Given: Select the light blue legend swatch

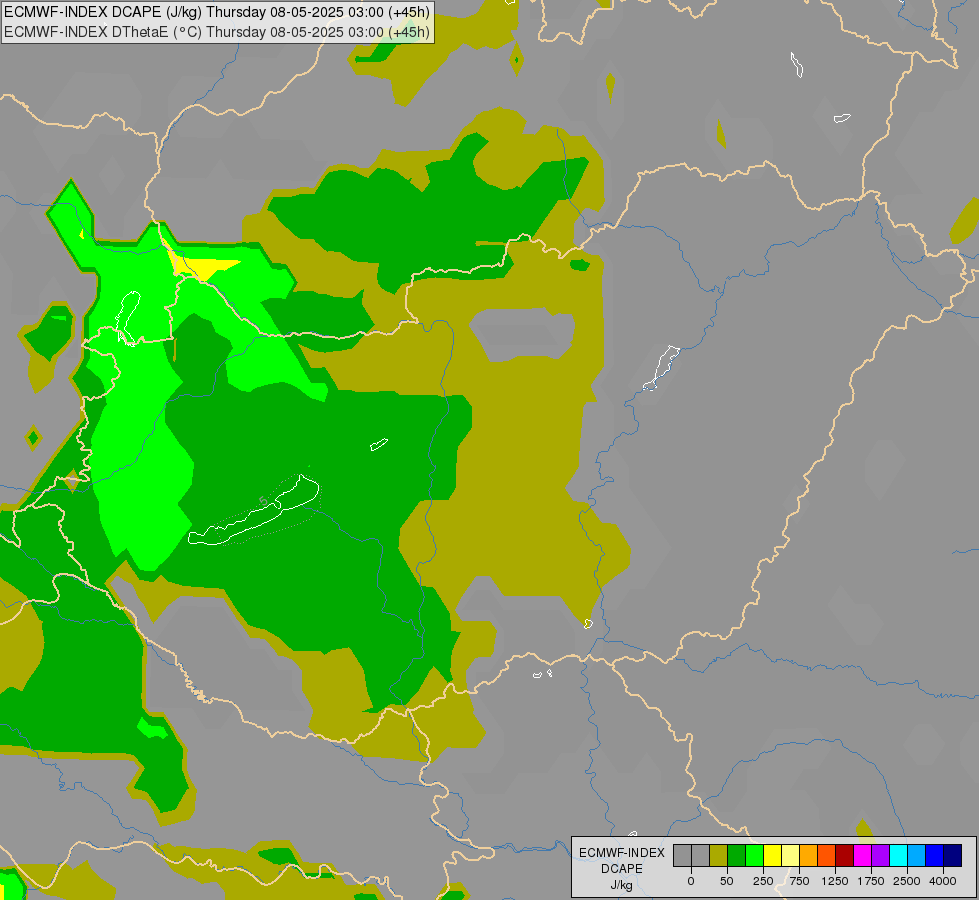Looking at the screenshot, I should point(917,855).
